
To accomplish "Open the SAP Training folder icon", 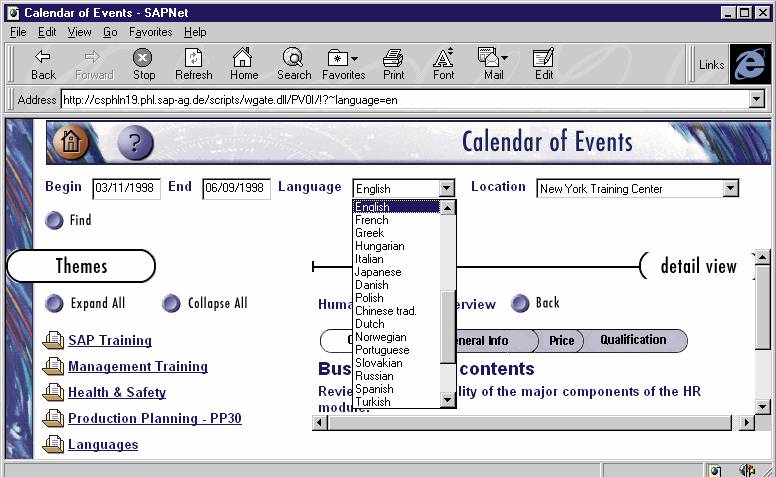I will click(x=53, y=341).
